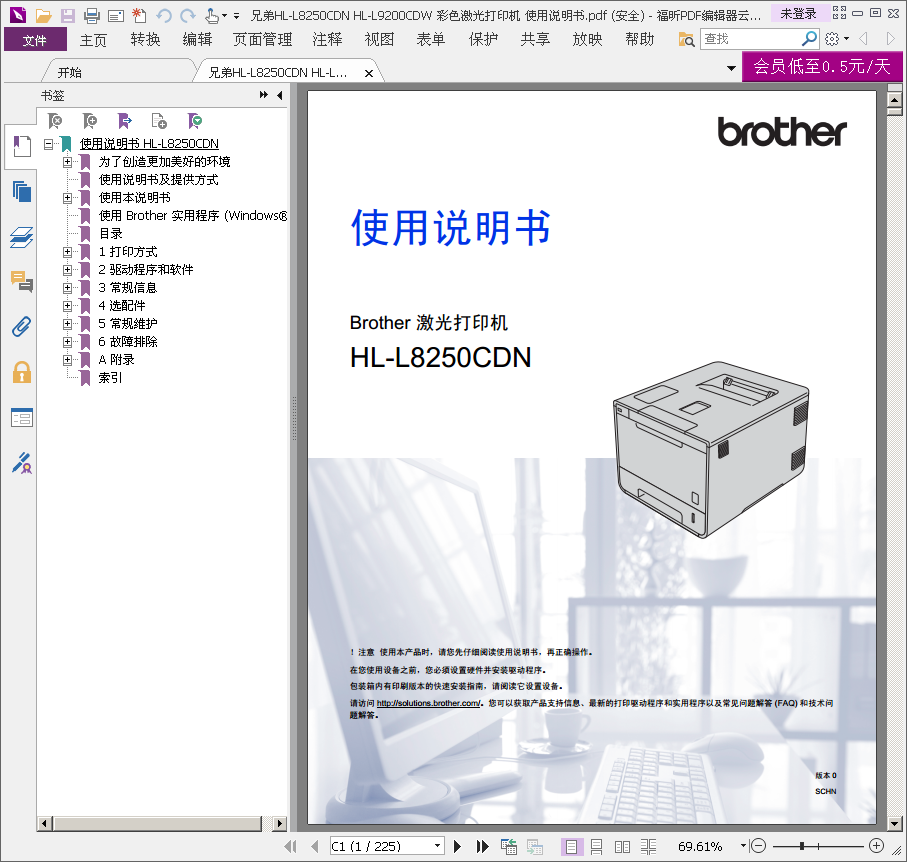Viewport: 907px width, 862px height.
Task: Open bookmark 目录
Action: coord(110,234)
